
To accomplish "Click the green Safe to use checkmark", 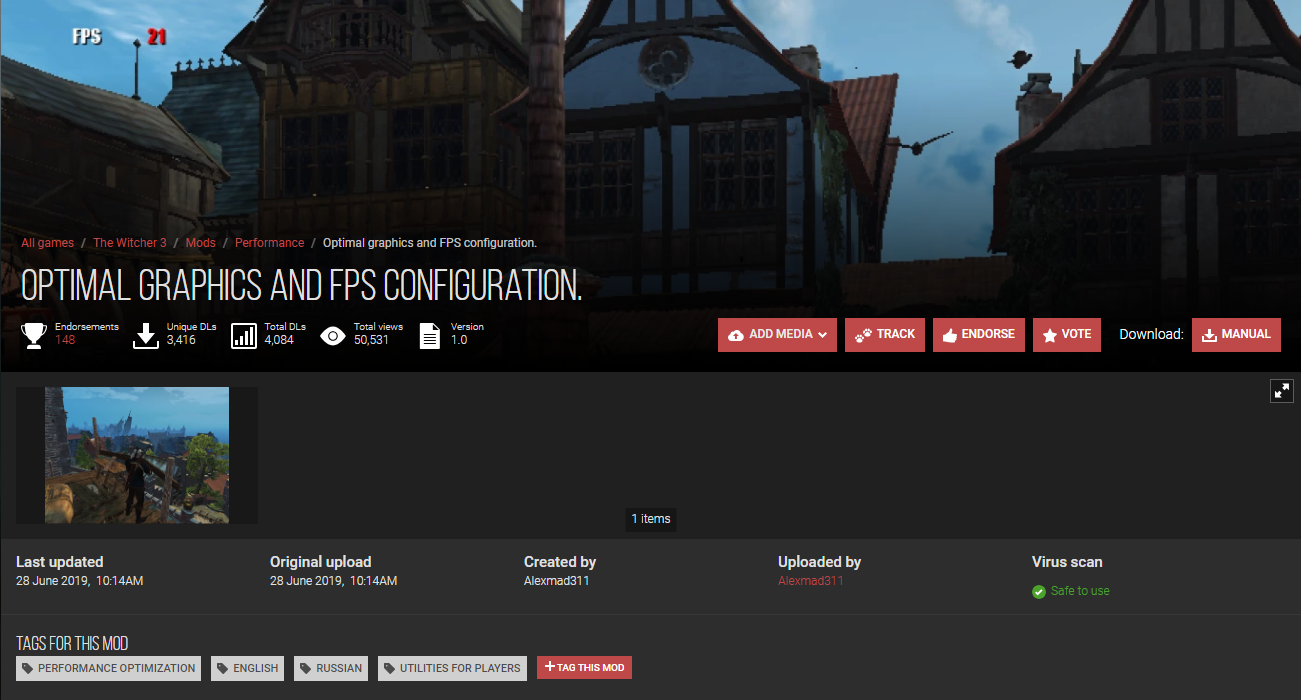I will click(1039, 592).
